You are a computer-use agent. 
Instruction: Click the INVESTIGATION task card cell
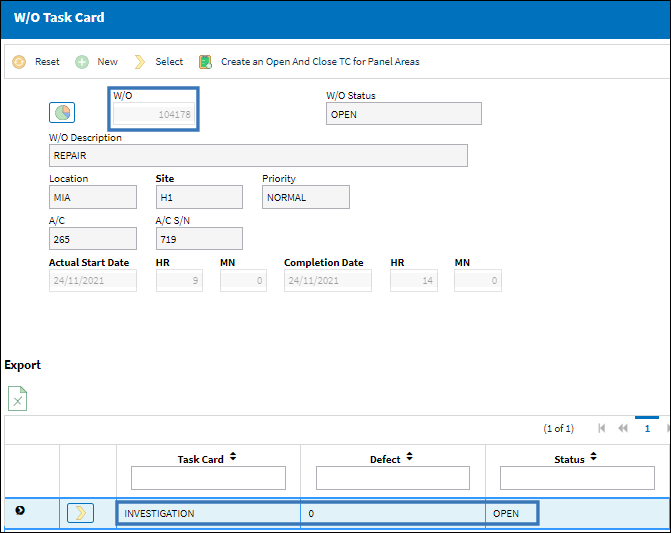pos(209,513)
